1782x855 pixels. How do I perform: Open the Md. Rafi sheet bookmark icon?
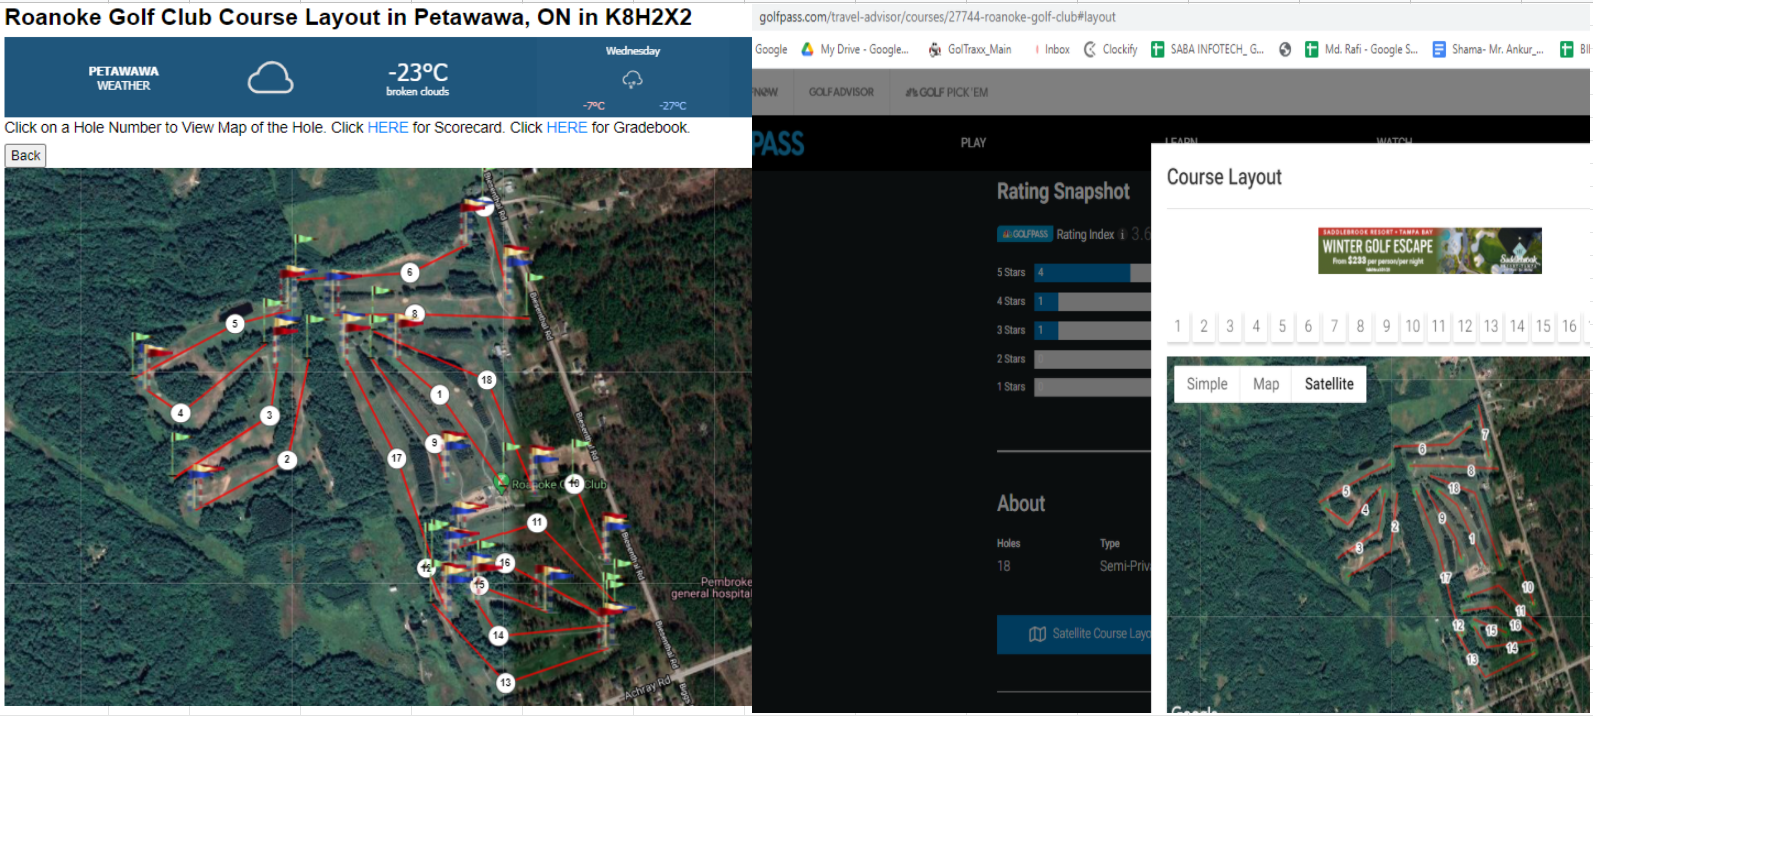click(1312, 49)
